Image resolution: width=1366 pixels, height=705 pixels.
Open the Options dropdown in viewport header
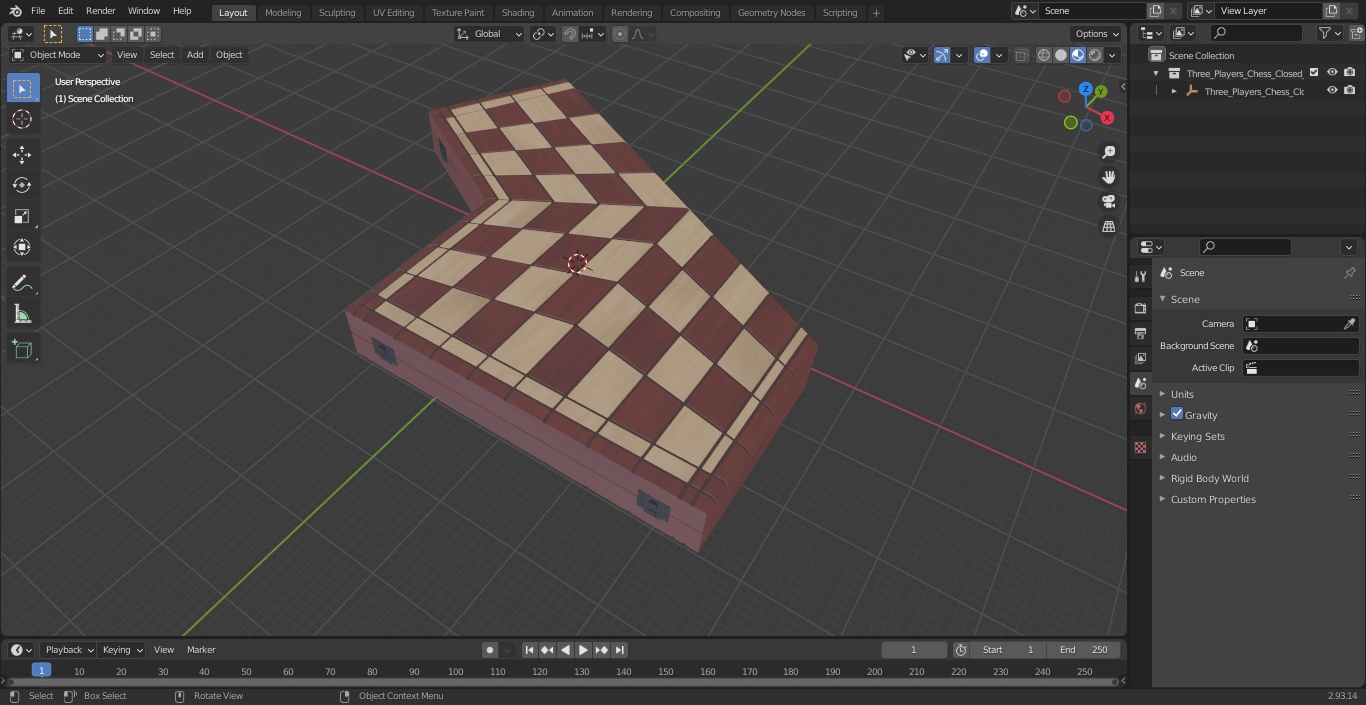click(x=1097, y=34)
